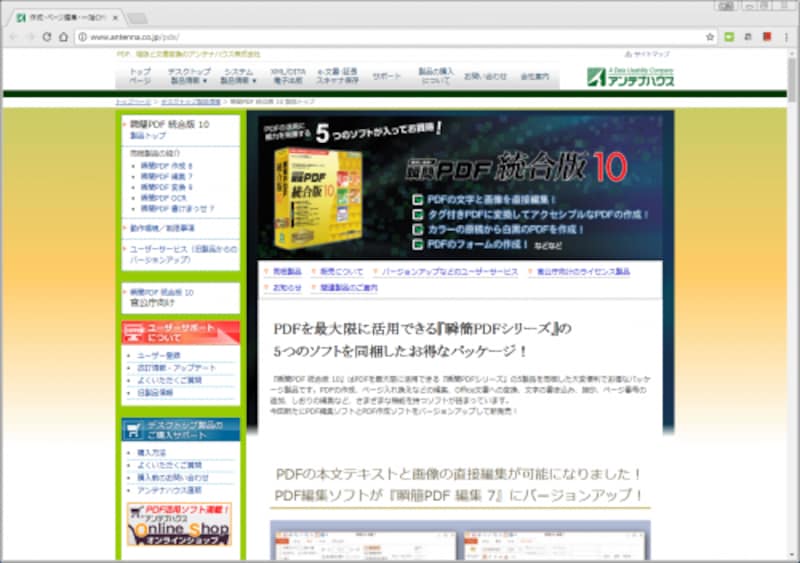800x563 pixels.
Task: Jump to 関連製品のご案内 anchor link
Action: coord(348,288)
